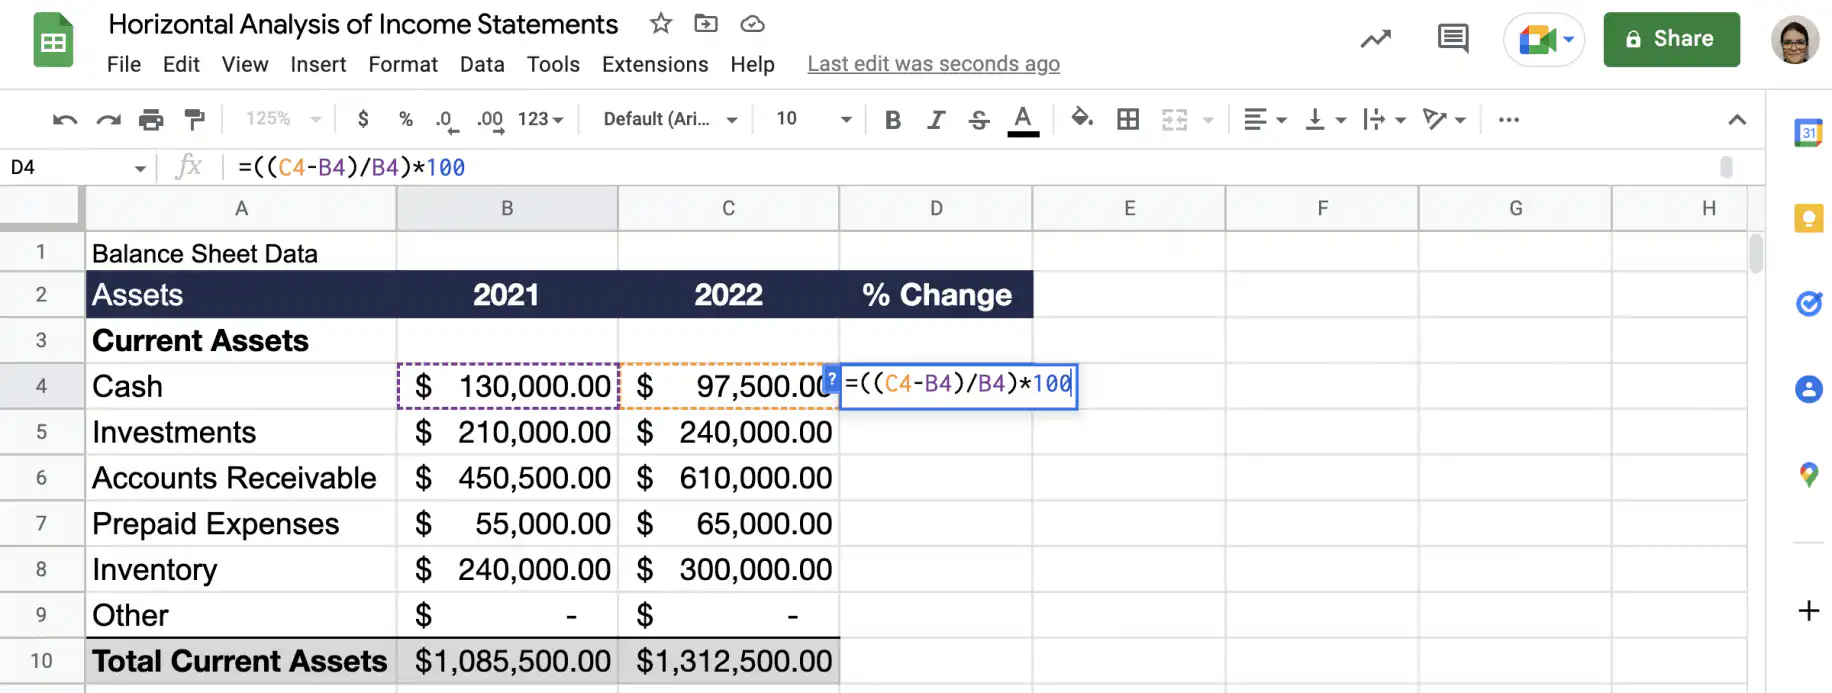
Task: Open the Edit menu
Action: pyautogui.click(x=181, y=64)
